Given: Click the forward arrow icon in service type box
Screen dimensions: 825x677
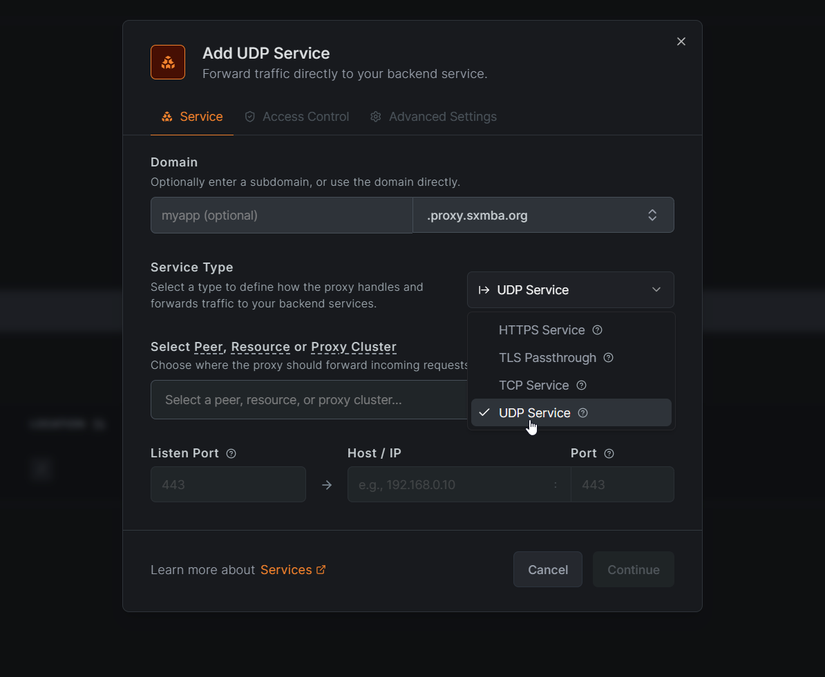Looking at the screenshot, I should click(484, 290).
